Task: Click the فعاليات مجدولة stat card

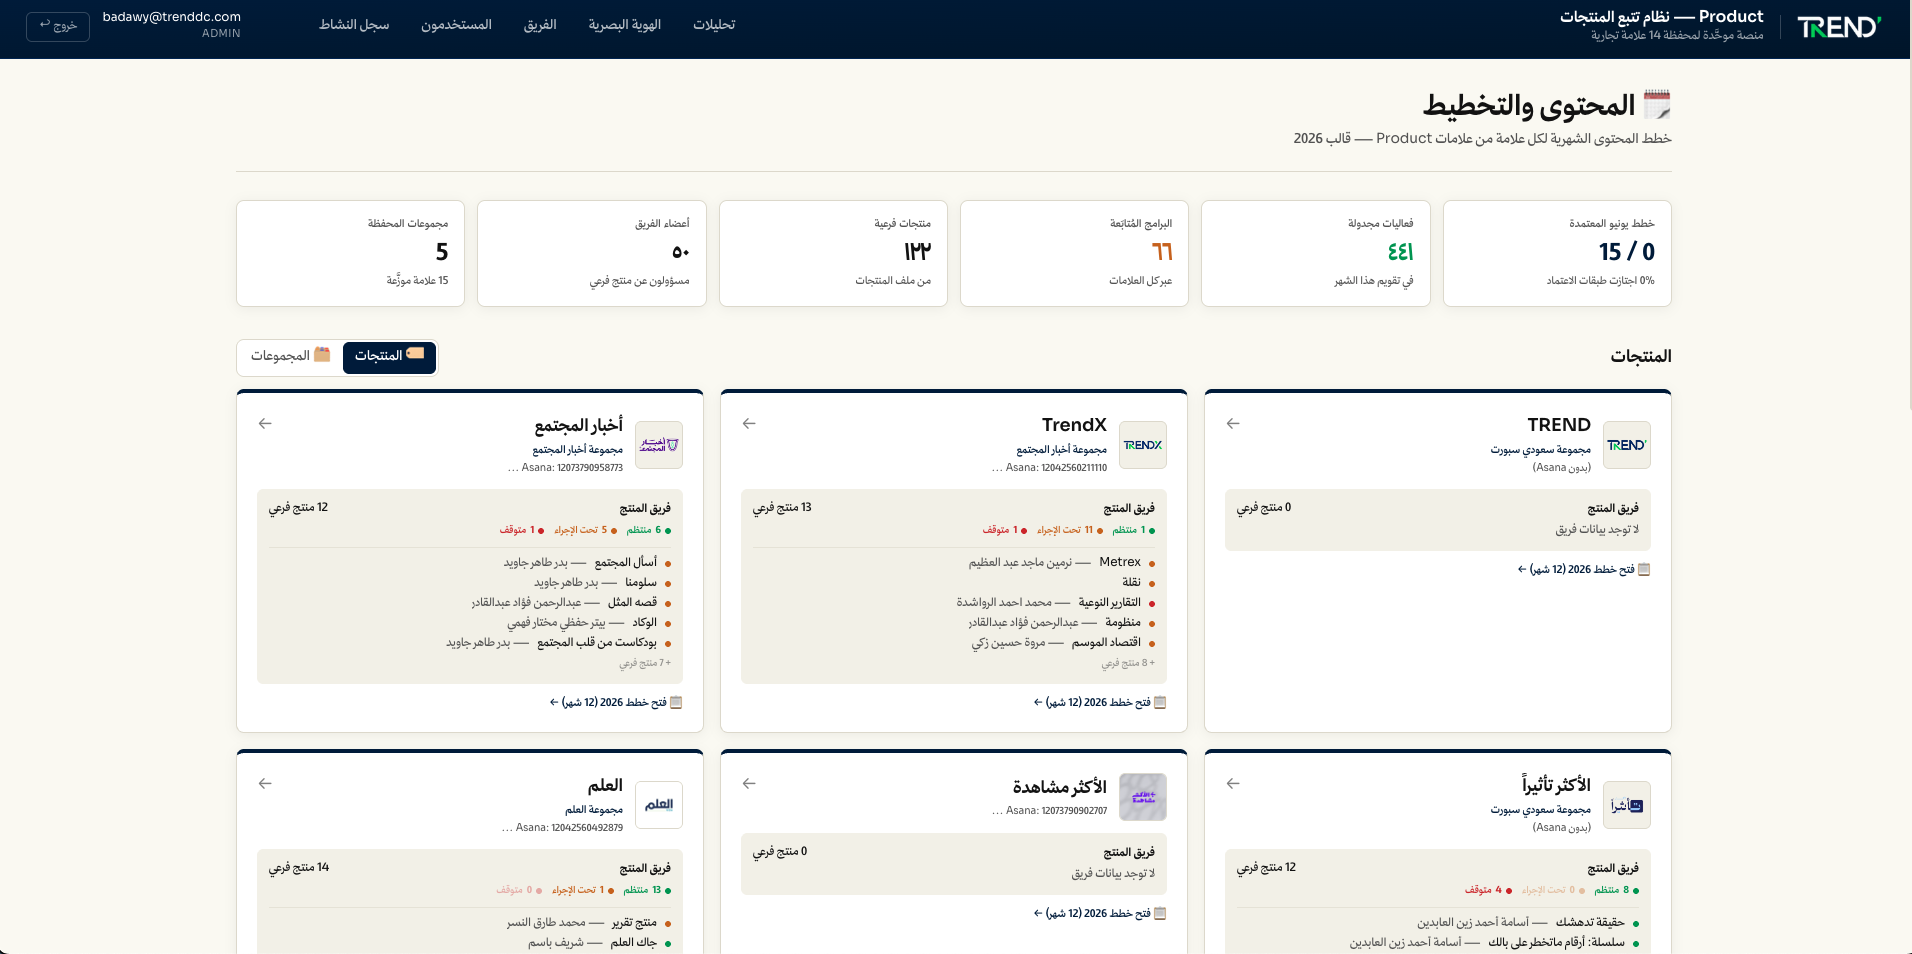Action: pyautogui.click(x=1316, y=253)
